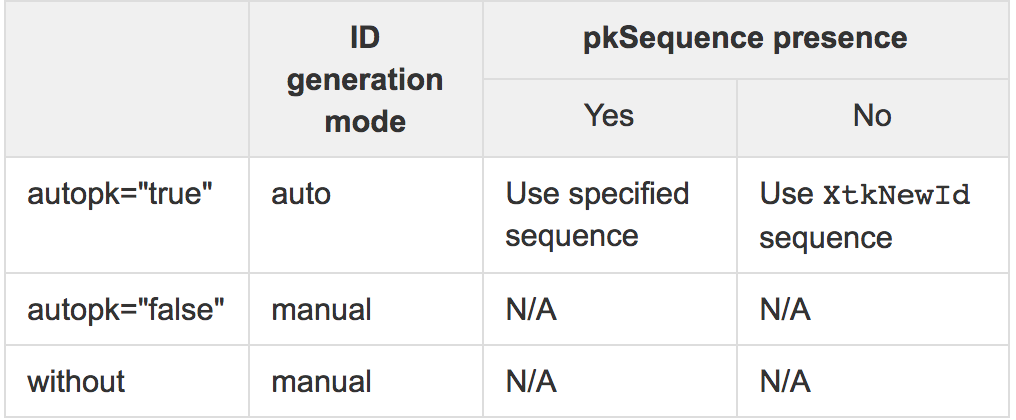Click N/A under No in autopk="false" row
The height and width of the screenshot is (420, 1016).
click(785, 309)
